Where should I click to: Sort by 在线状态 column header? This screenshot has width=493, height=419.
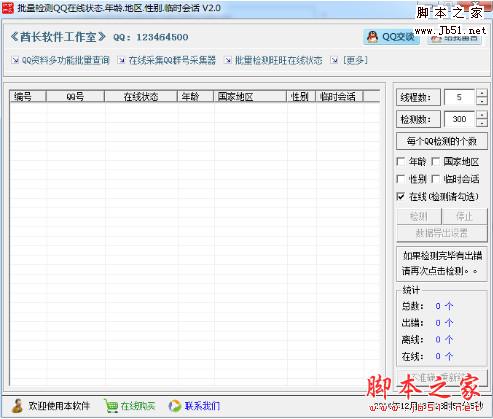point(141,97)
